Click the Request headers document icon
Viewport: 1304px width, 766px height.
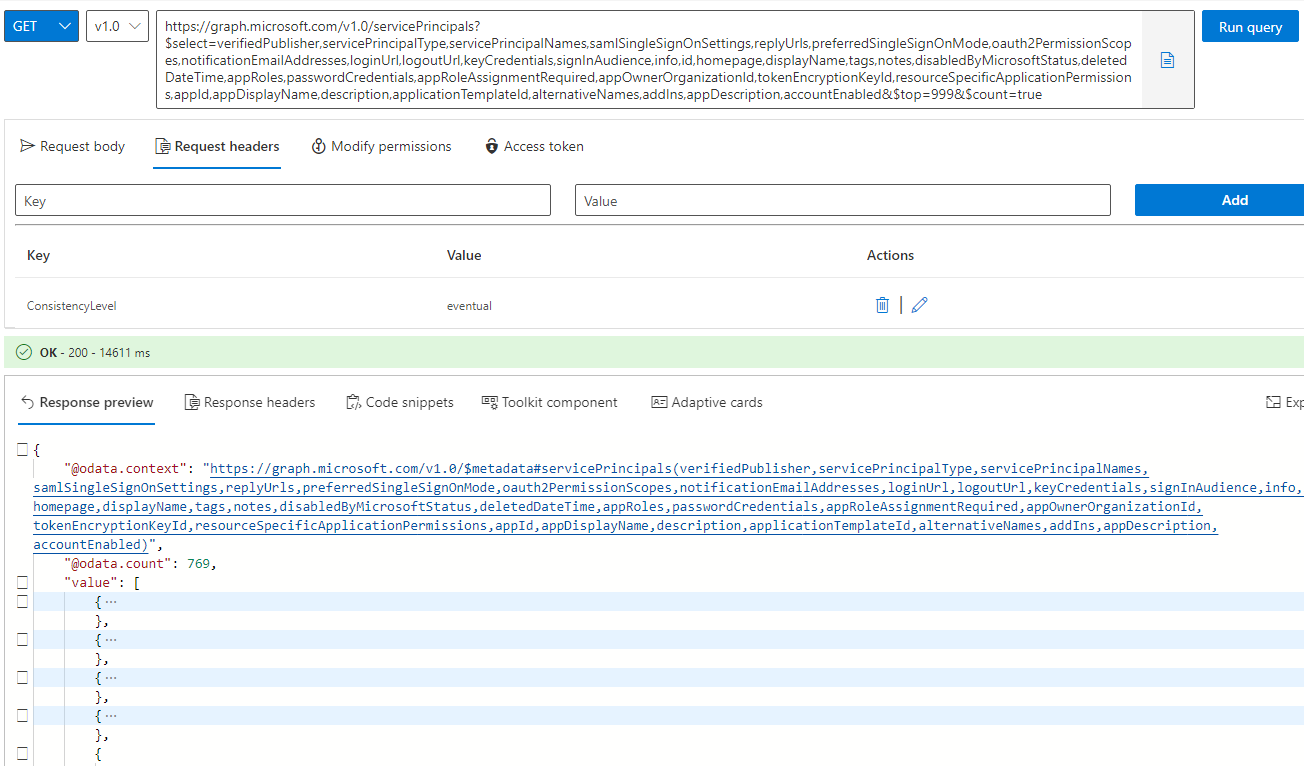[x=163, y=147]
